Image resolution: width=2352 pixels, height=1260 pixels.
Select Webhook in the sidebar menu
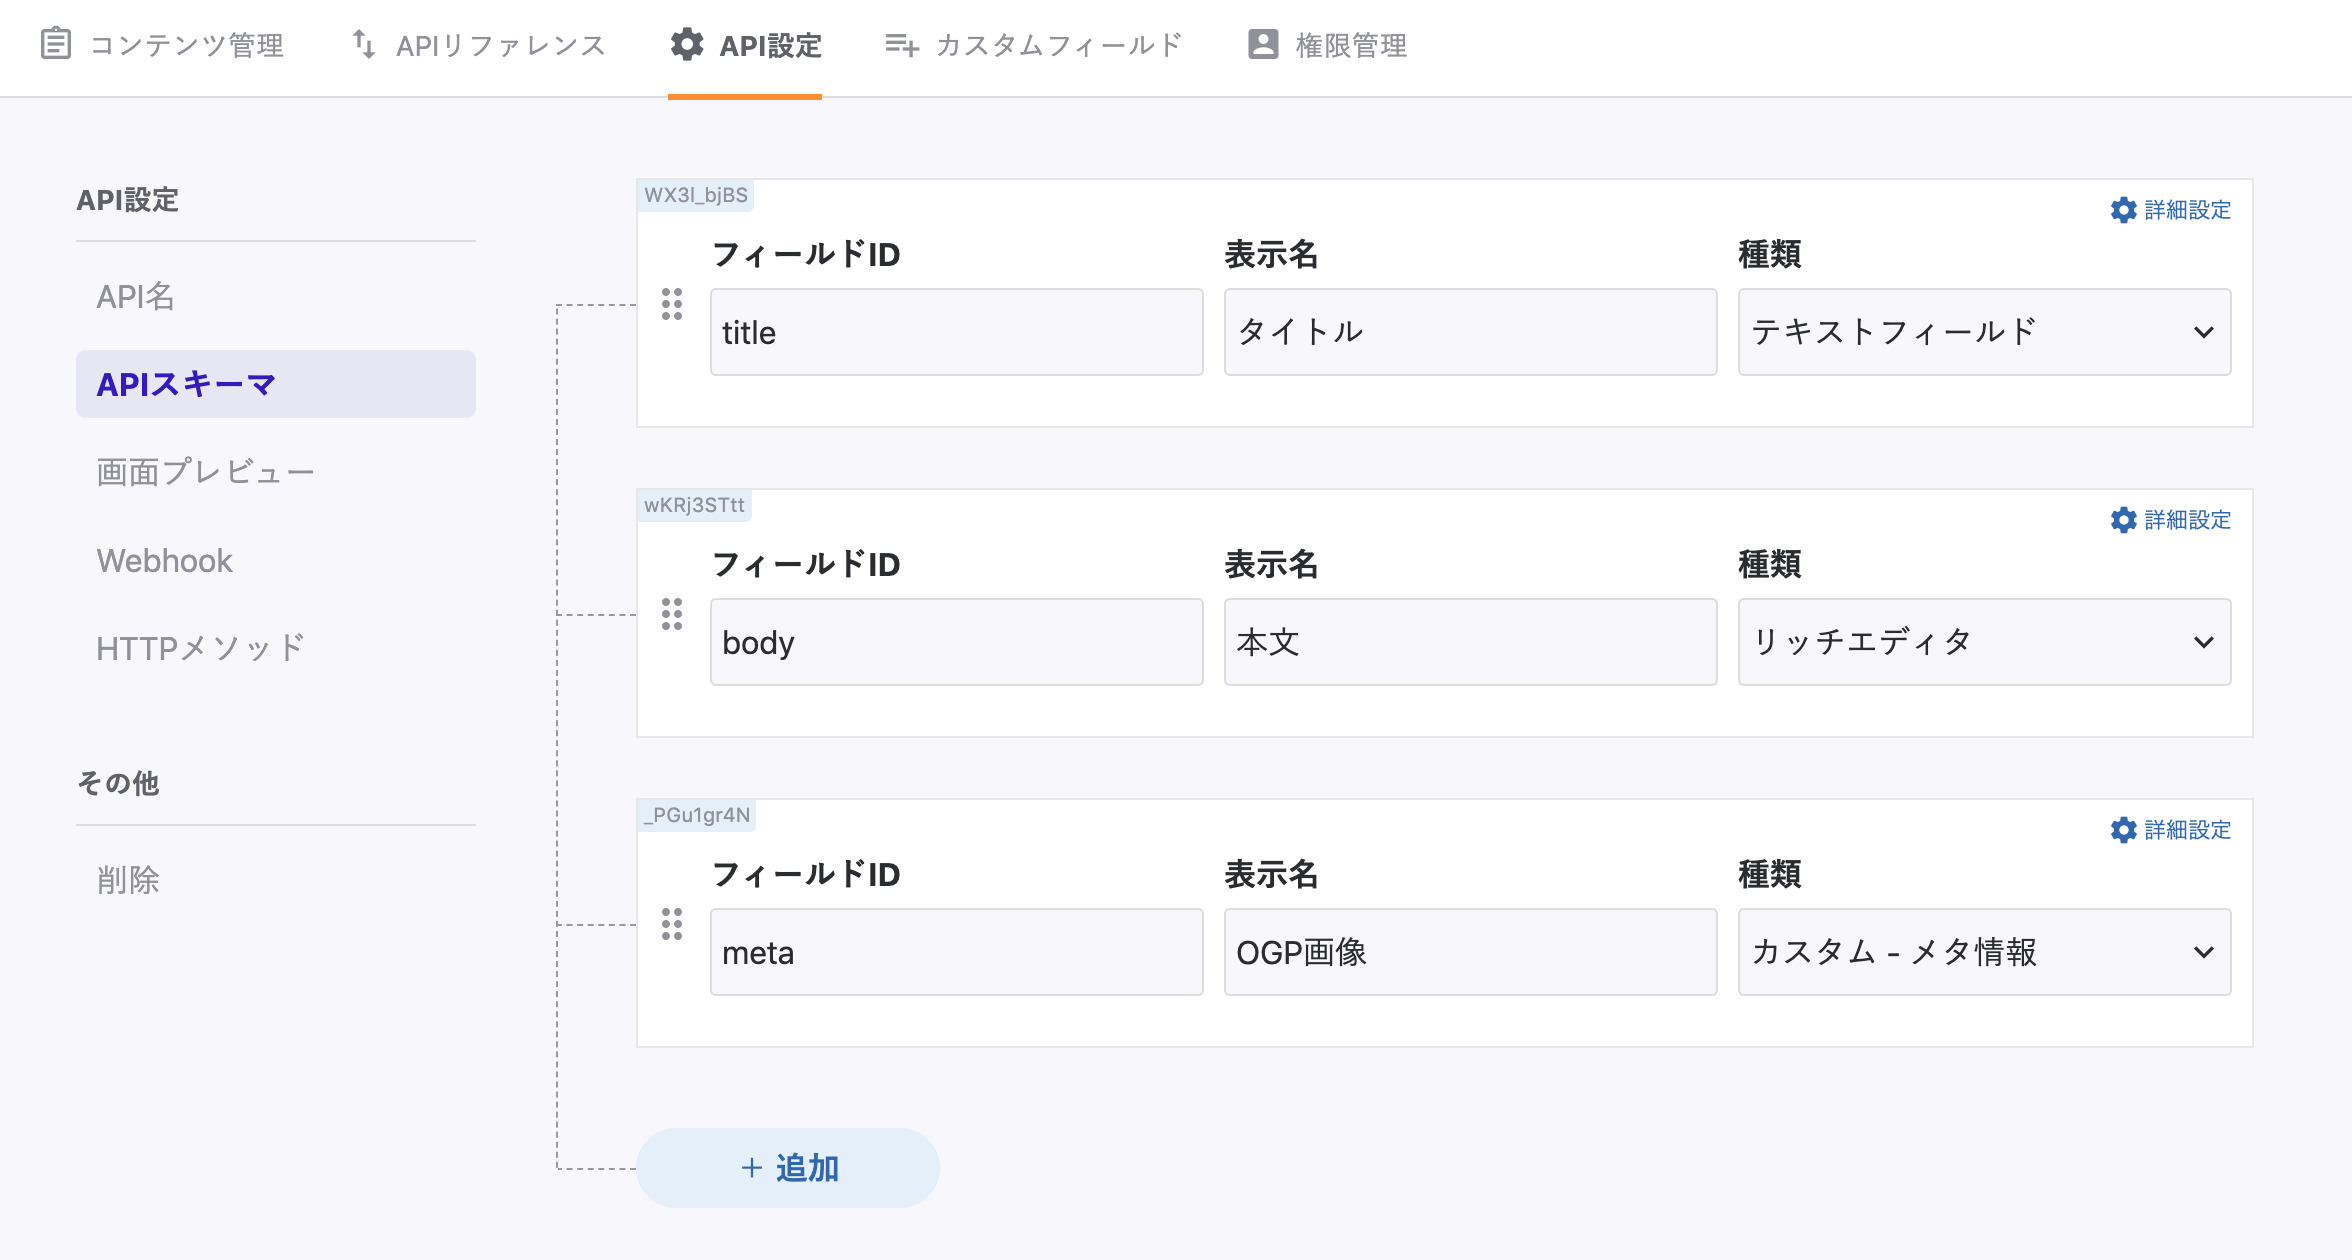tap(165, 560)
